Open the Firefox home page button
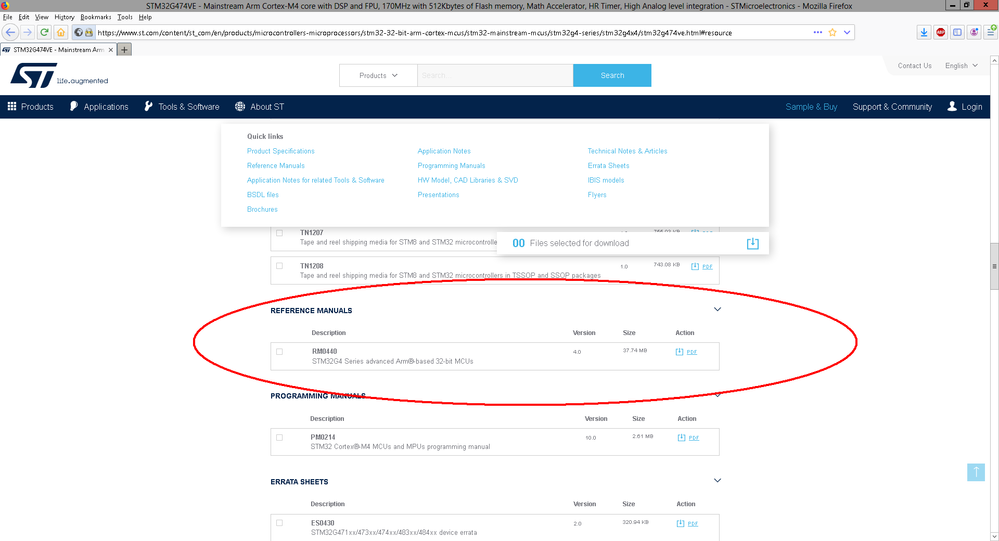 tap(61, 32)
